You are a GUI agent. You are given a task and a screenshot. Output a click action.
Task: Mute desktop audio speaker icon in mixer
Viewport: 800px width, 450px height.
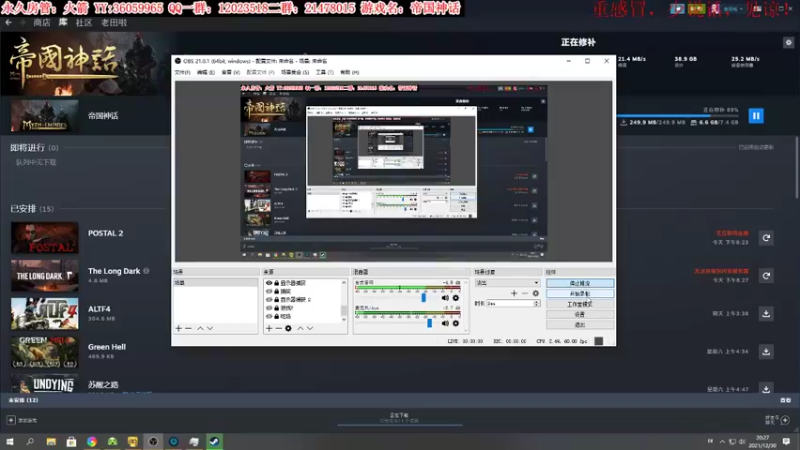(445, 298)
